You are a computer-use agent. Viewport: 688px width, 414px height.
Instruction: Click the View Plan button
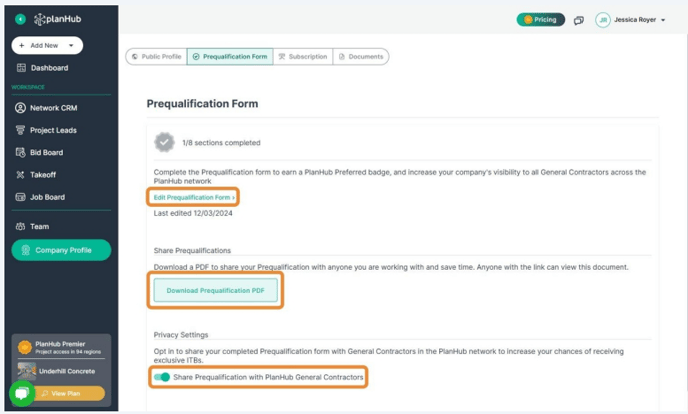pyautogui.click(x=71, y=393)
